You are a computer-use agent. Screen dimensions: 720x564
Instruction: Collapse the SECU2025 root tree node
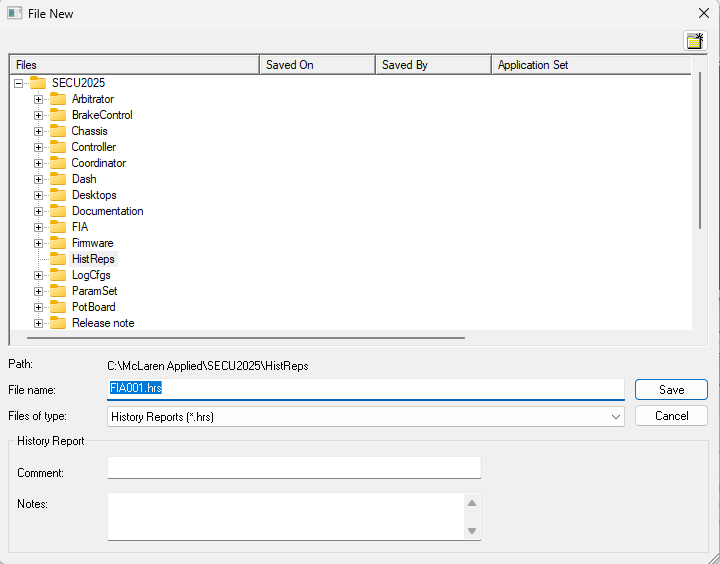pos(18,84)
